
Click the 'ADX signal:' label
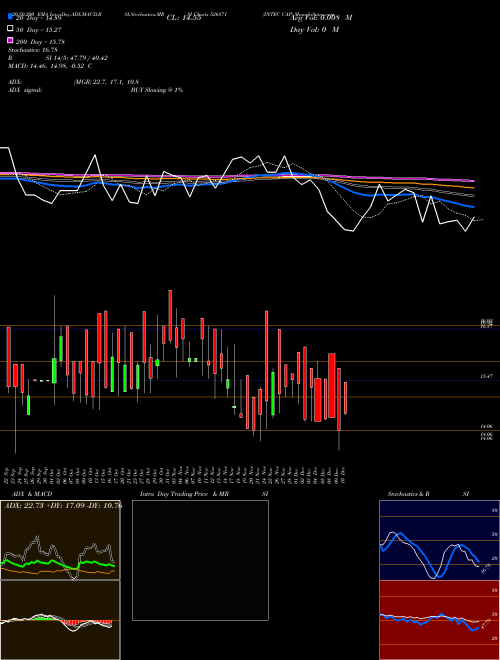25,90
